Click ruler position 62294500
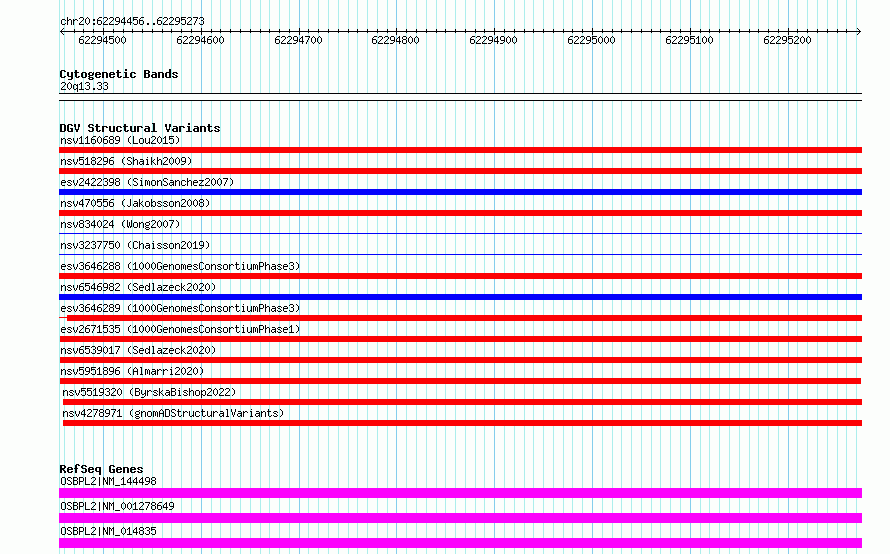890x554 pixels. [102, 40]
